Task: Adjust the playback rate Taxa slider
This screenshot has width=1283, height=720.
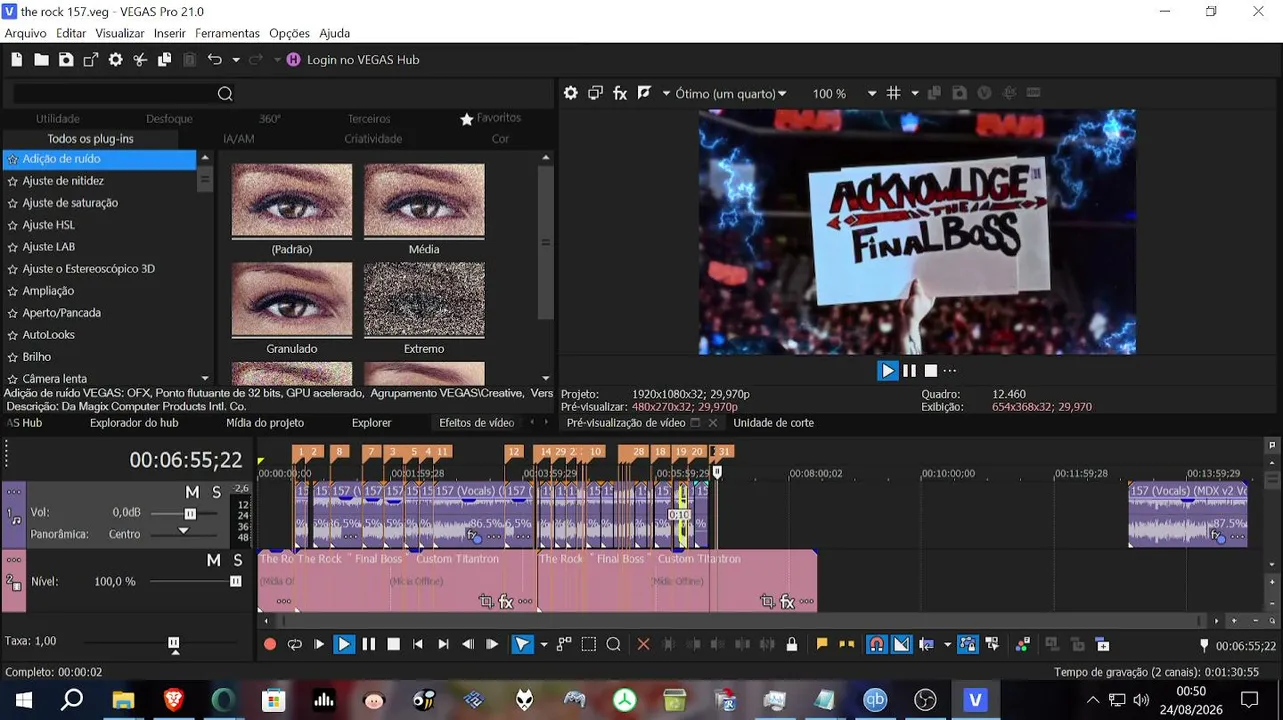Action: point(174,643)
